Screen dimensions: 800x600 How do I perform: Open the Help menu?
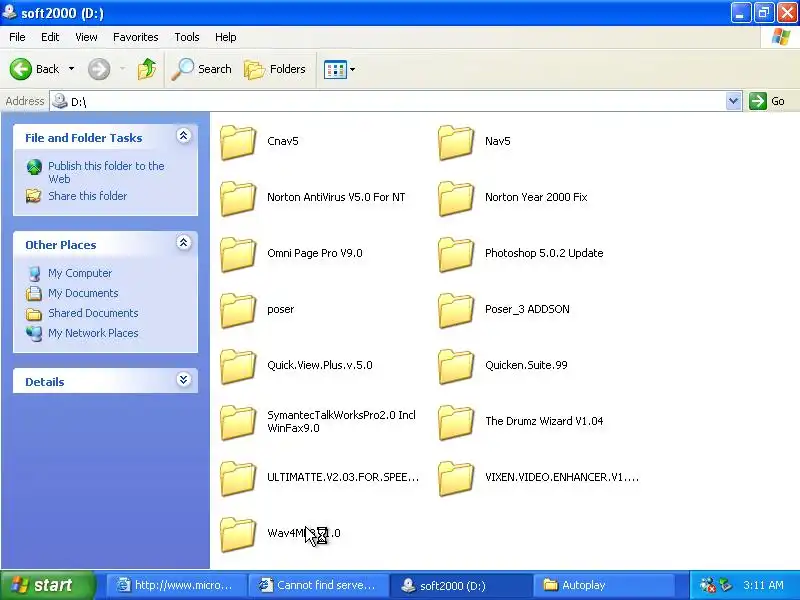tap(226, 37)
